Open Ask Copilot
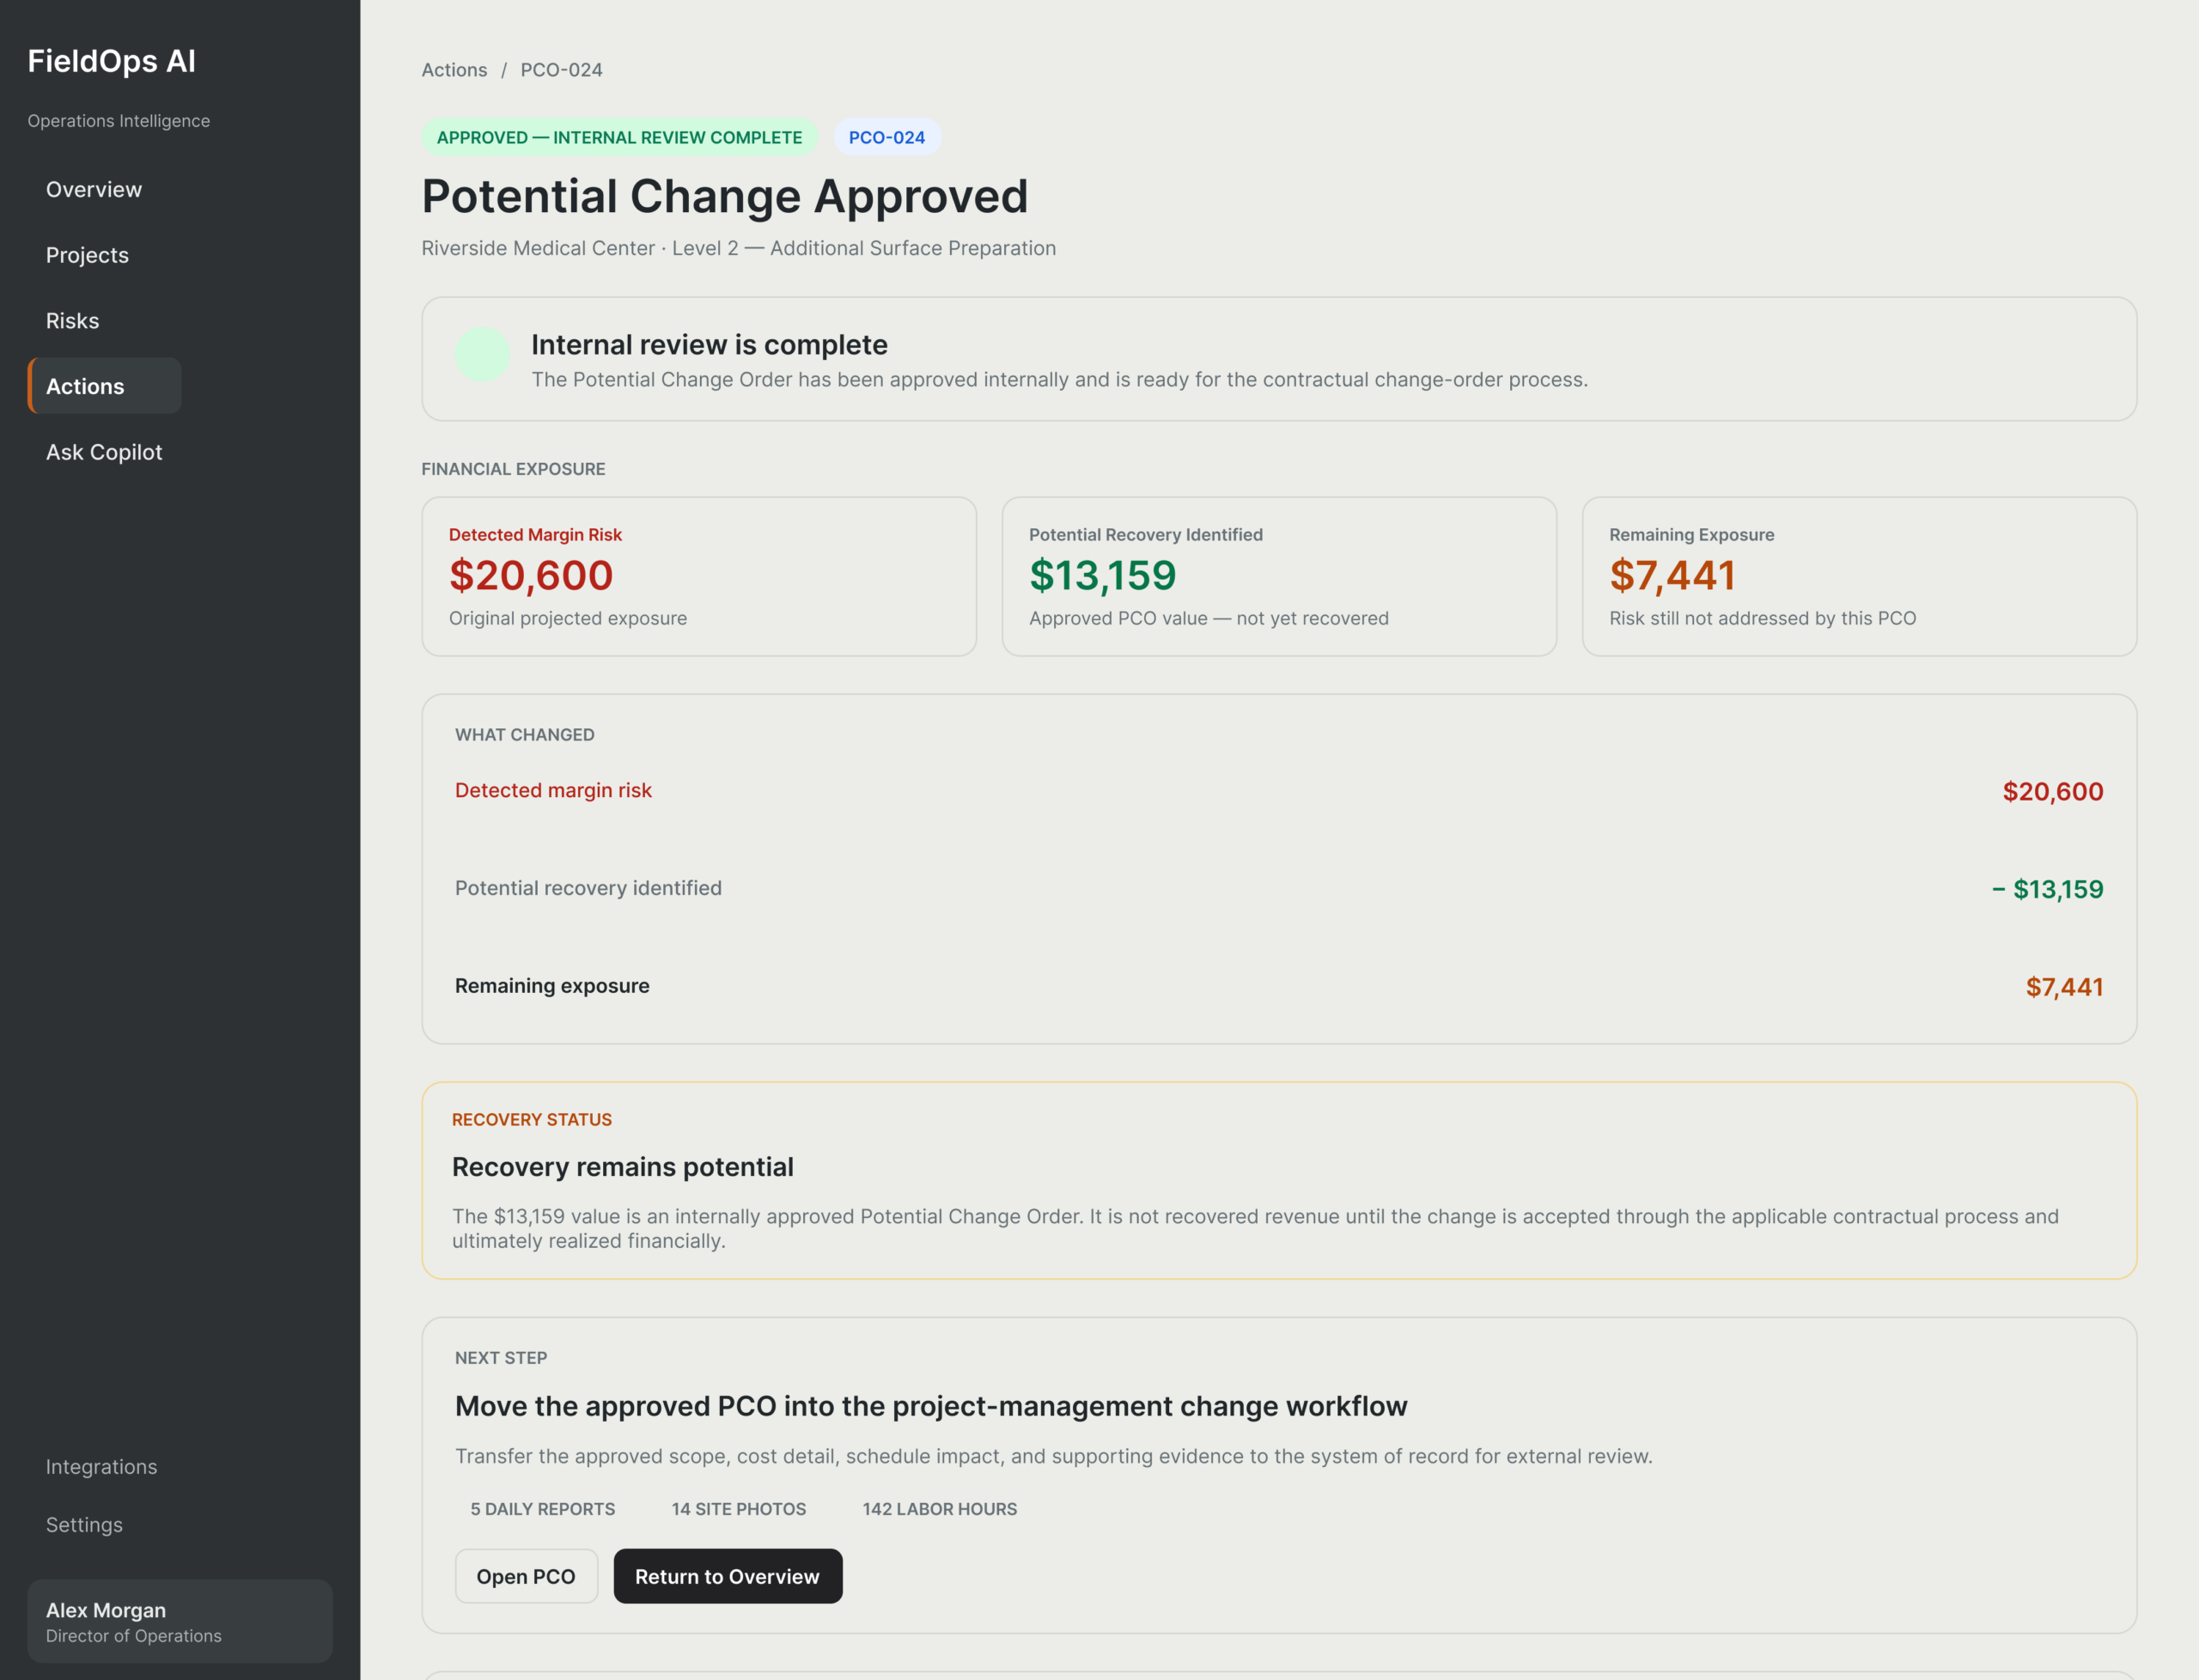2199x1680 pixels. pos(104,452)
